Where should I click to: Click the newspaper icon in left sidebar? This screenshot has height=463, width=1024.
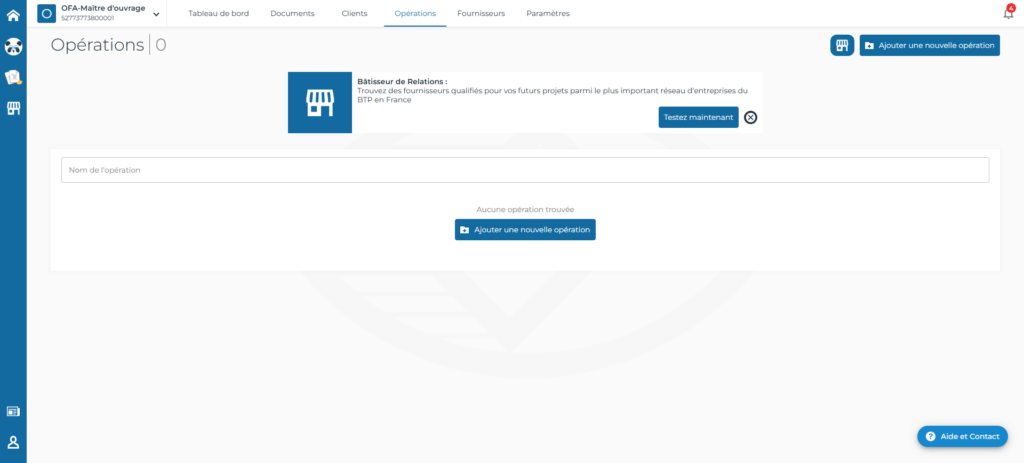point(13,411)
